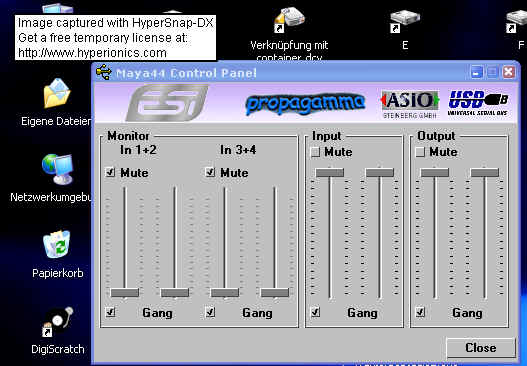This screenshot has height=366, width=527.
Task: Click the right Output fader handle
Action: [x=485, y=173]
